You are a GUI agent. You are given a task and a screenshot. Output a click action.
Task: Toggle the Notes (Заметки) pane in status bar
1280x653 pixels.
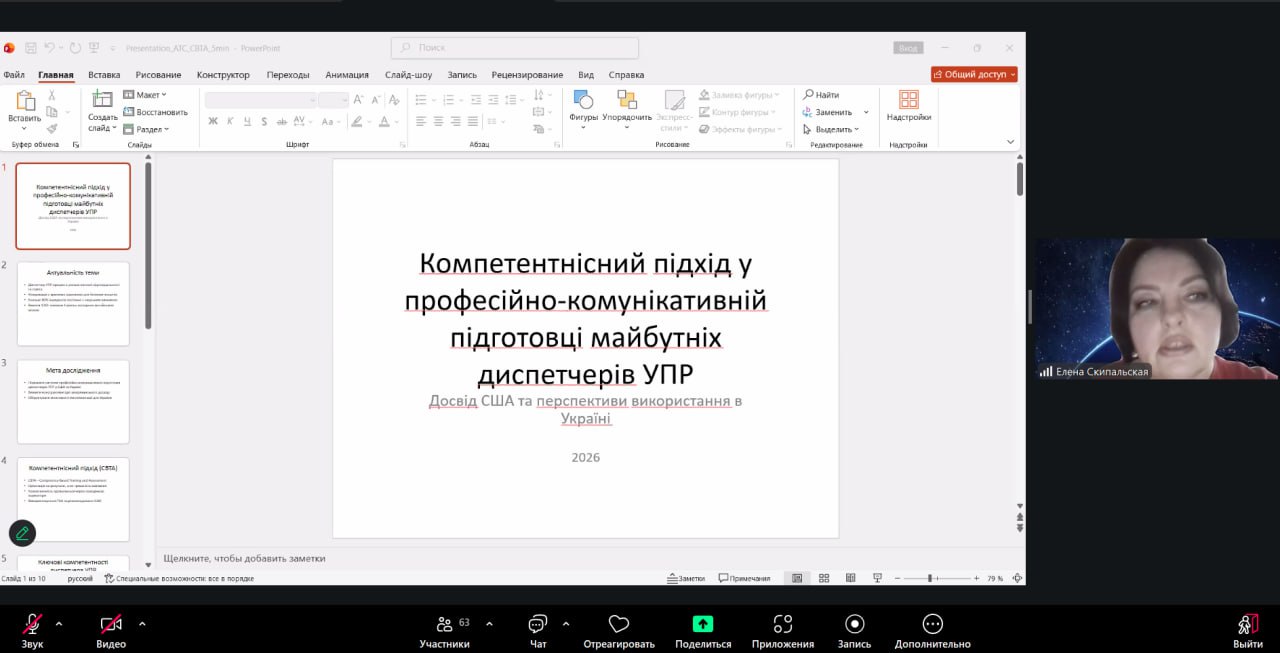tap(686, 578)
